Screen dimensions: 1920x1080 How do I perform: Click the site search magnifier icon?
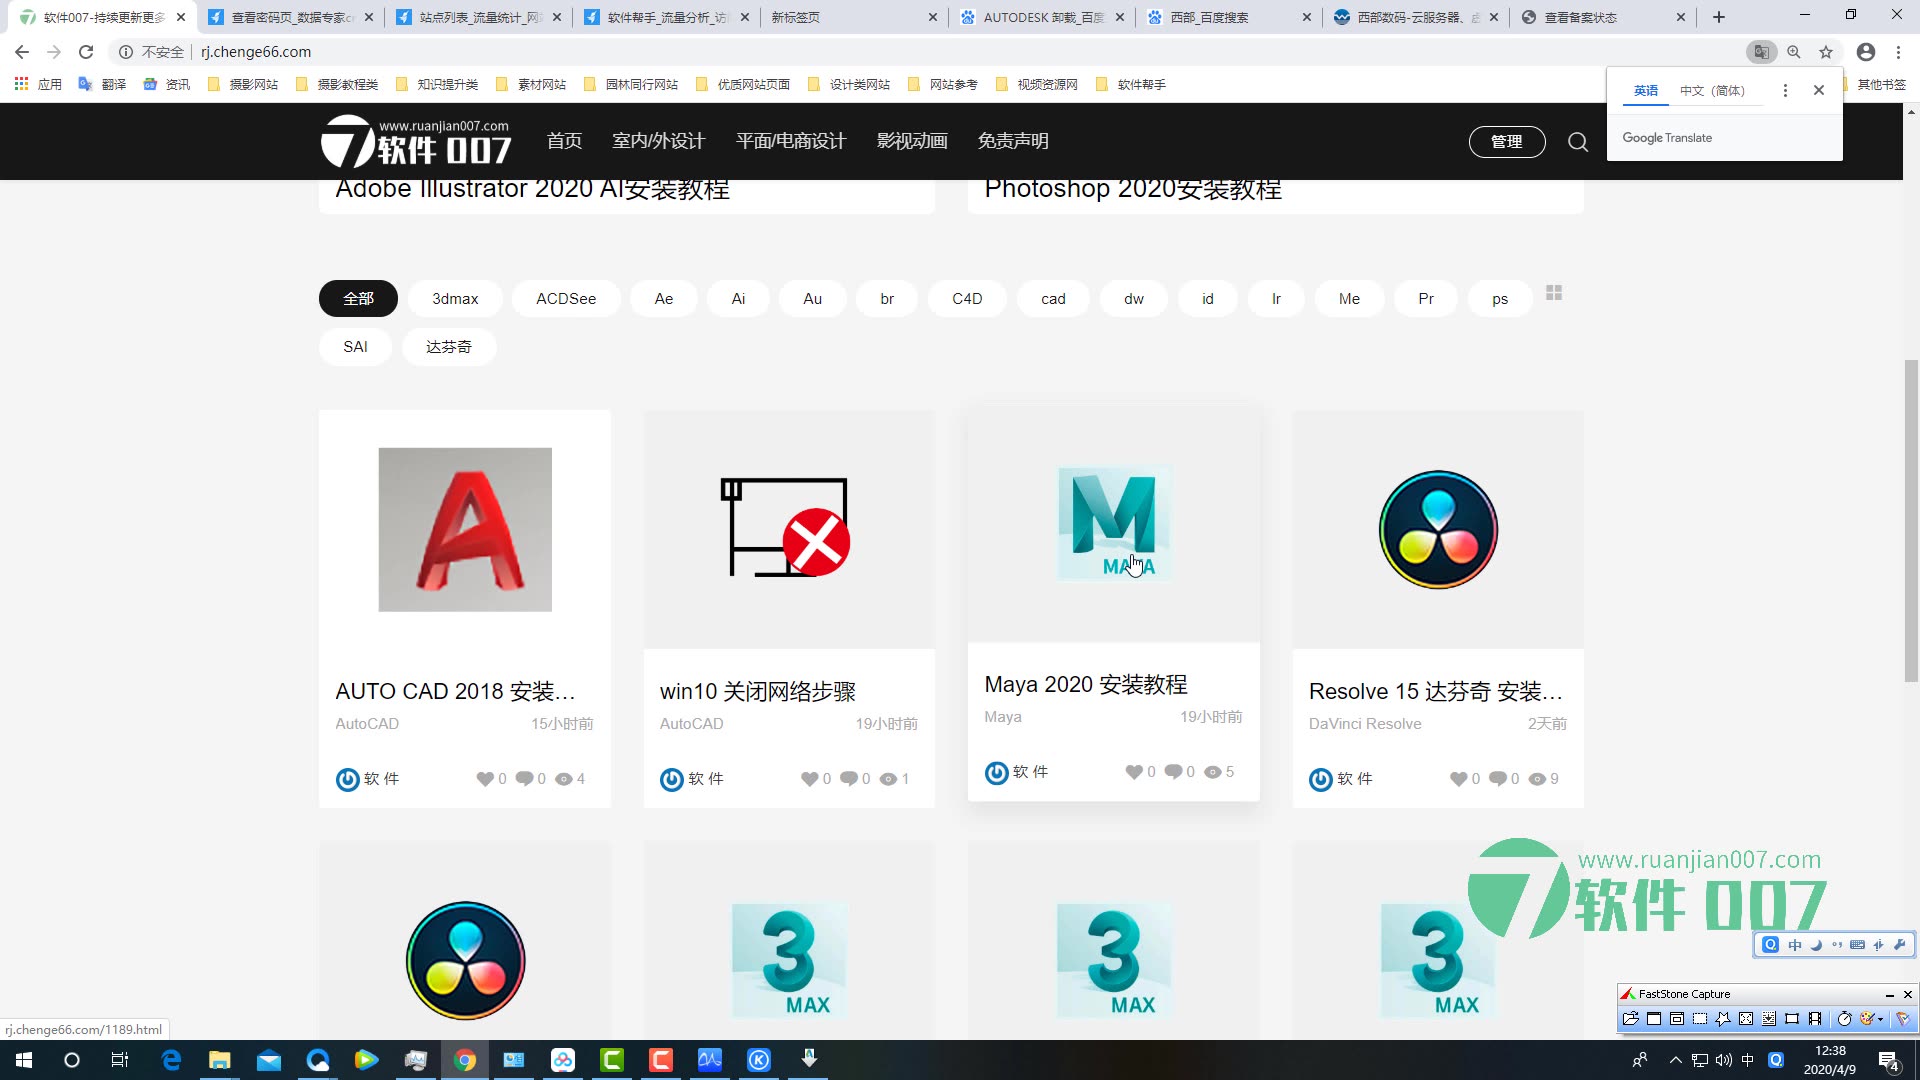click(1578, 142)
